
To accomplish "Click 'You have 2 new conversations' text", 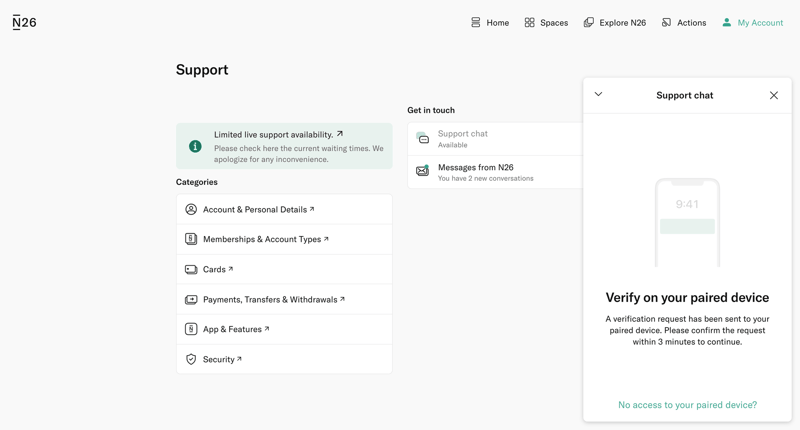I will 486,179.
